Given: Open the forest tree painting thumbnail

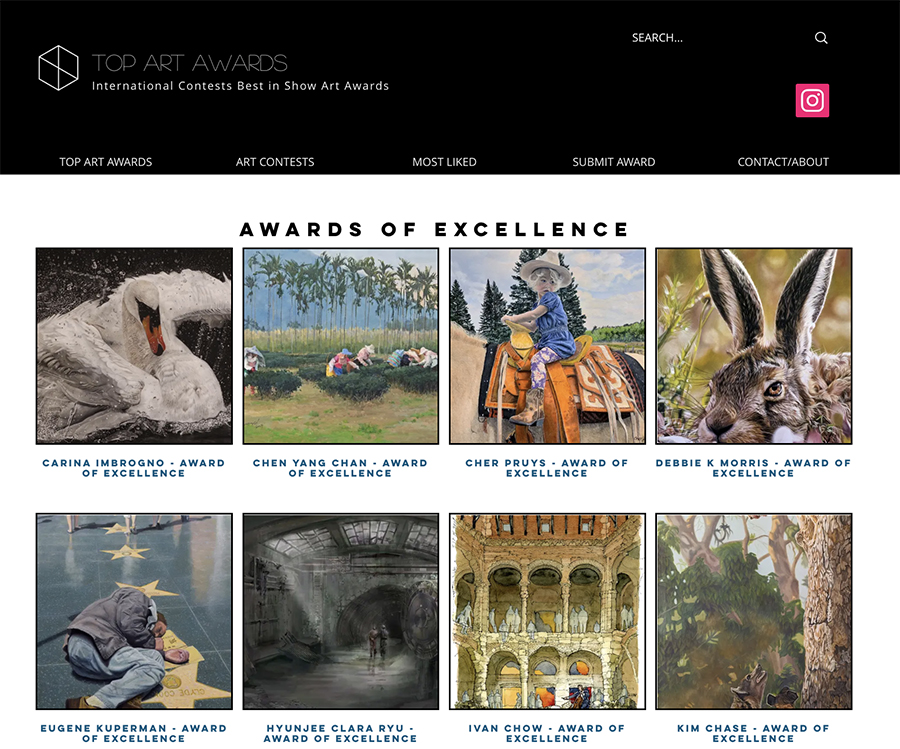Looking at the screenshot, I should (754, 612).
